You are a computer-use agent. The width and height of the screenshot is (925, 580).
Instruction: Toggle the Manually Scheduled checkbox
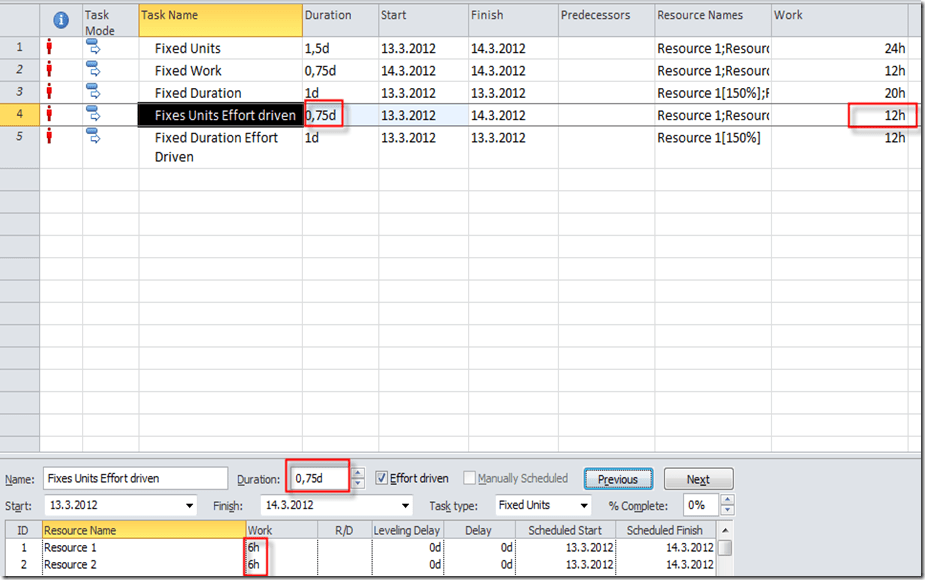(x=469, y=479)
